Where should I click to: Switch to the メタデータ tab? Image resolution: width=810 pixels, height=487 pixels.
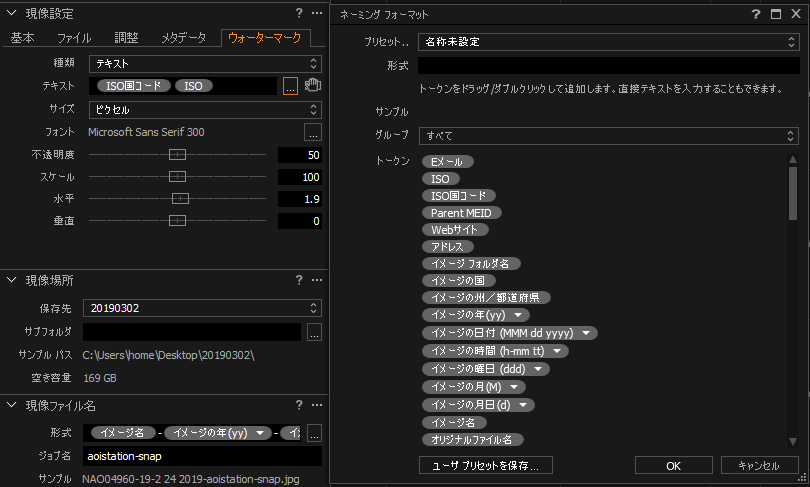coord(185,38)
